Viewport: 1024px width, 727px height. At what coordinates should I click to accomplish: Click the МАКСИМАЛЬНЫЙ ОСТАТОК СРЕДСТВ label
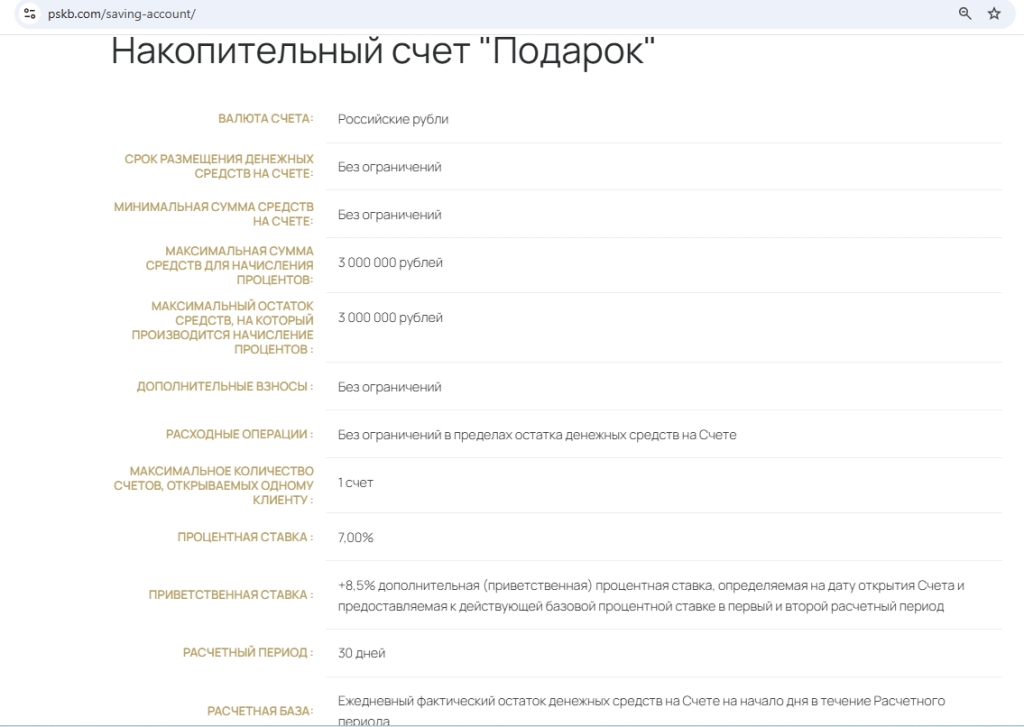223,327
